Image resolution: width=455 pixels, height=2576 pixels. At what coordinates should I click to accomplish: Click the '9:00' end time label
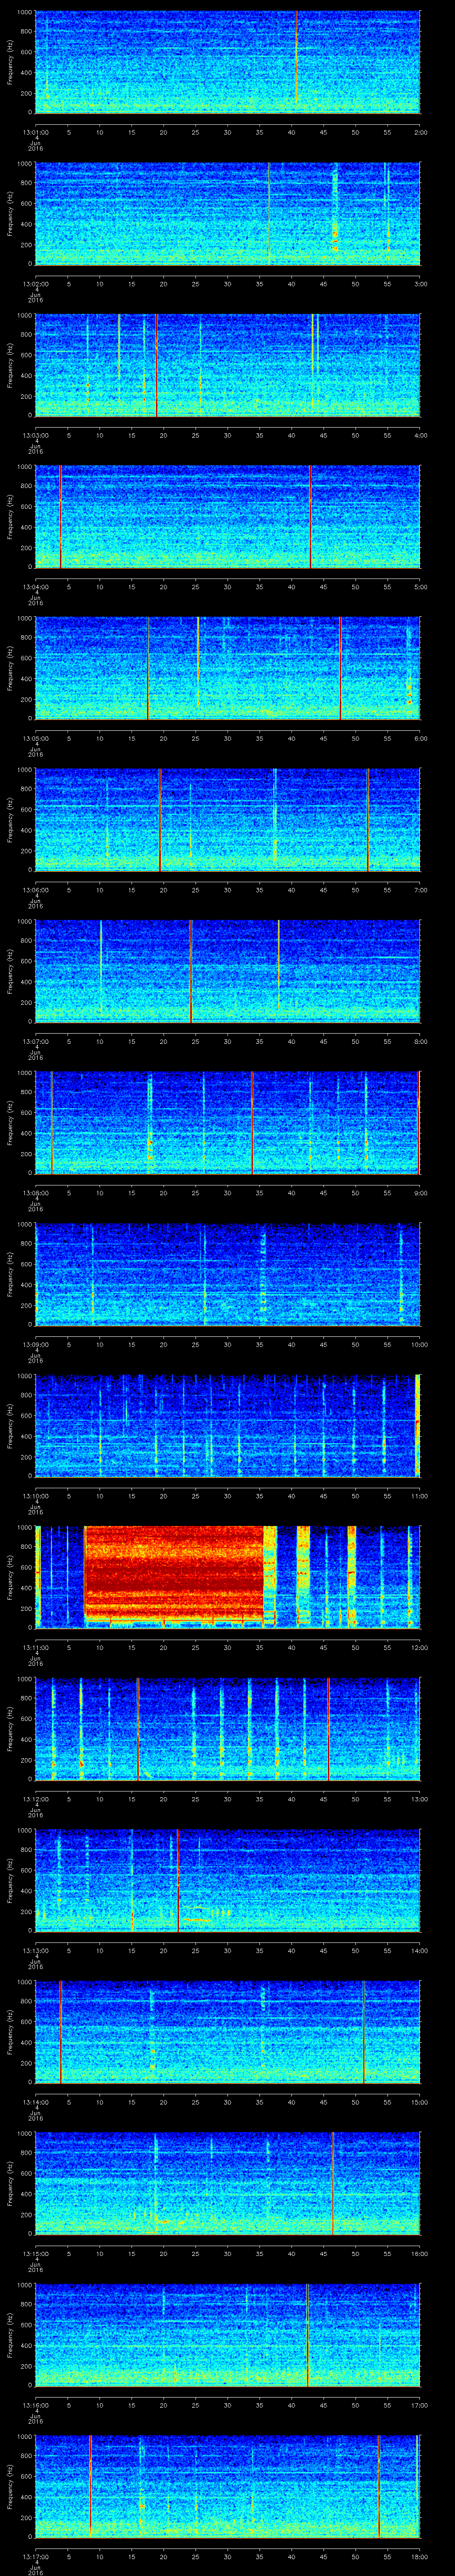(420, 1193)
